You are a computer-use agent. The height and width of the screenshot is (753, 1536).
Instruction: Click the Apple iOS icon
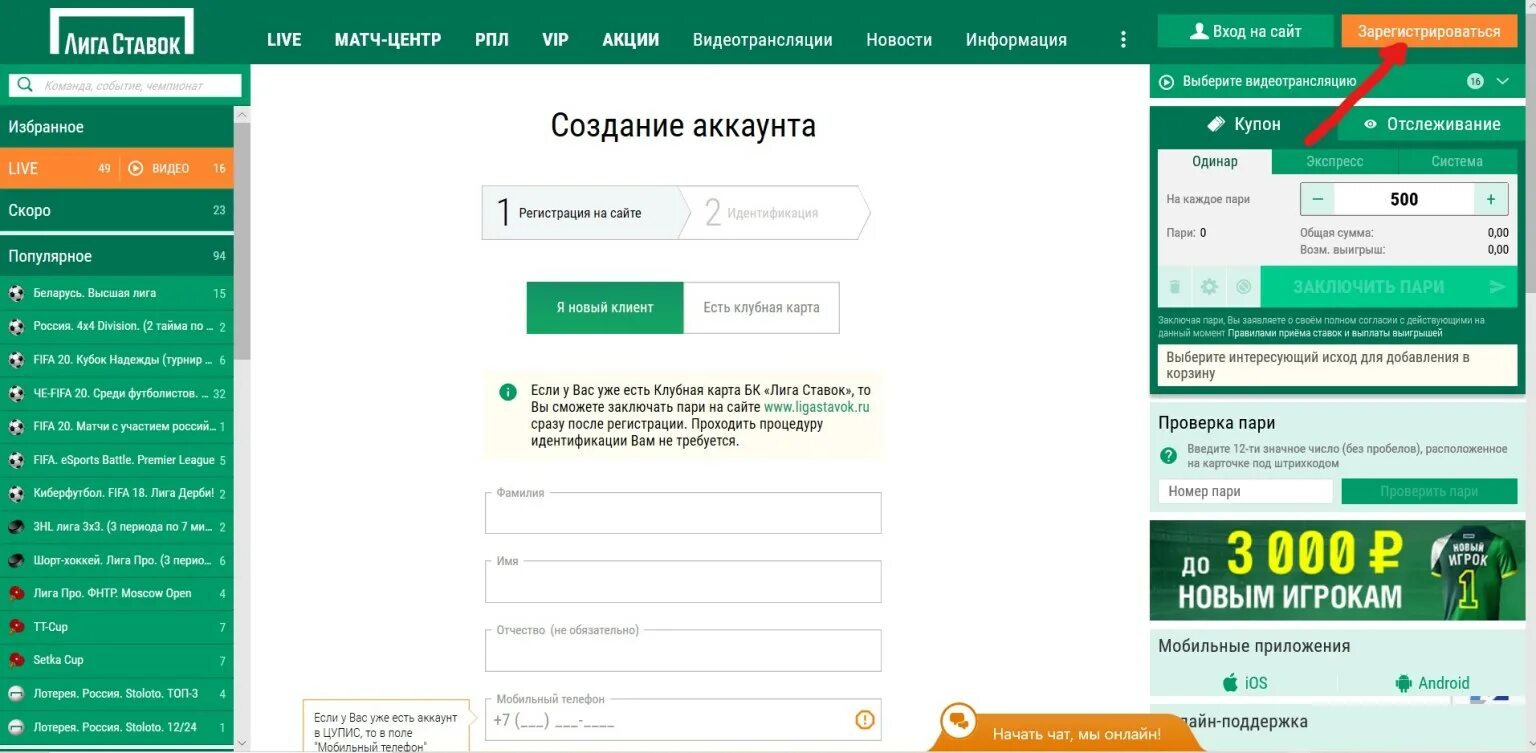coord(1230,683)
